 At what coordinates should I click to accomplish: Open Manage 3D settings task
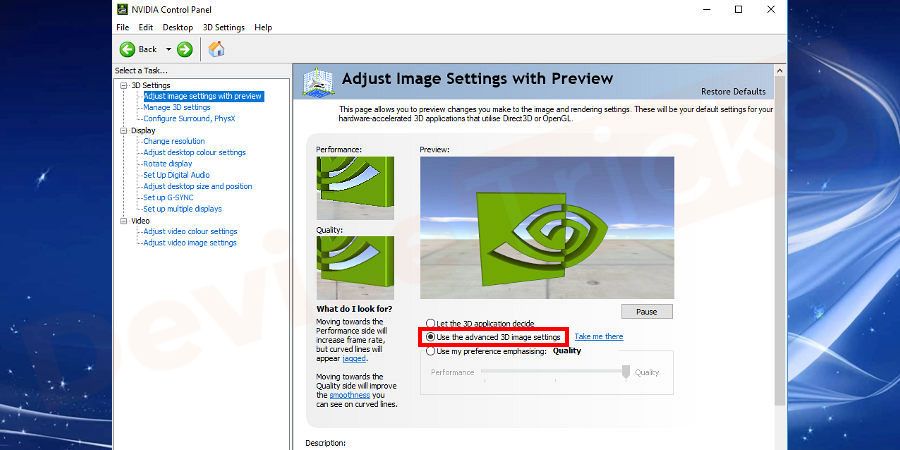177,107
